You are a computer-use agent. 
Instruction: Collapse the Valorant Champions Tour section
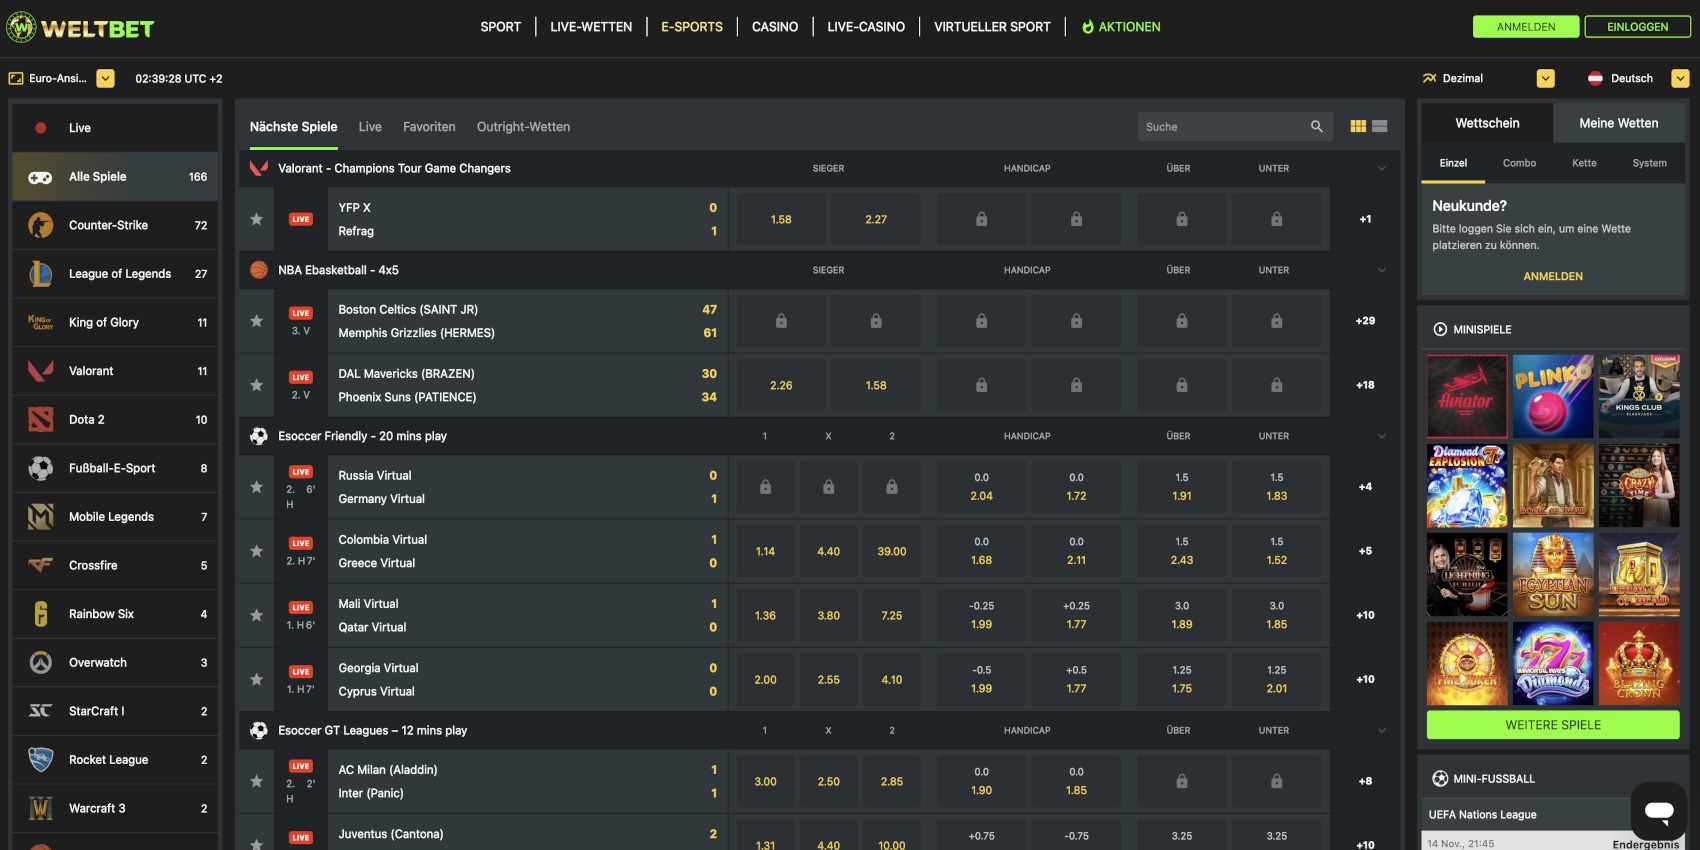coord(1382,168)
